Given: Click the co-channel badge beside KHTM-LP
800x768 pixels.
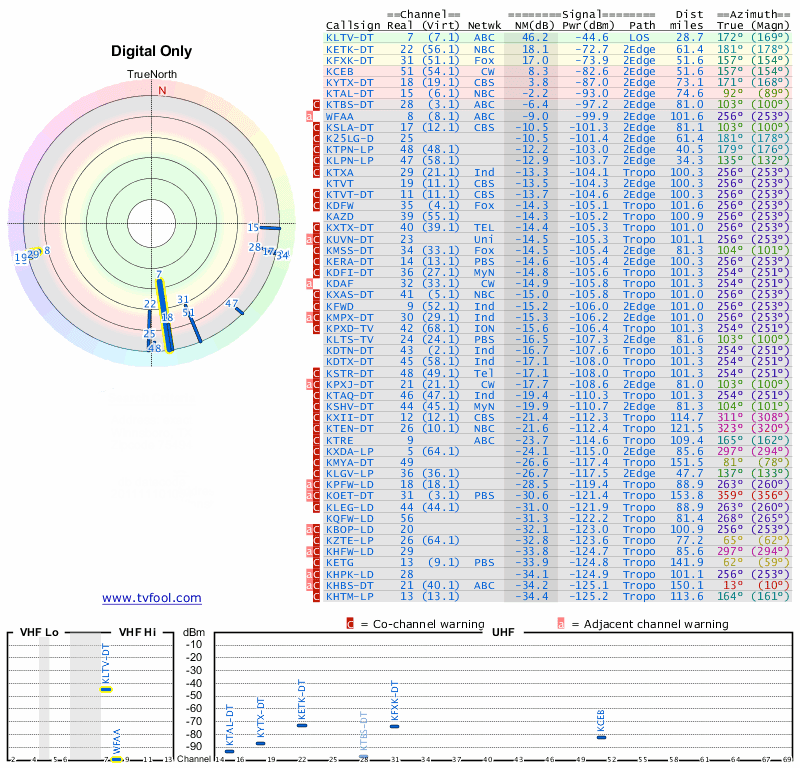Looking at the screenshot, I should click(316, 597).
